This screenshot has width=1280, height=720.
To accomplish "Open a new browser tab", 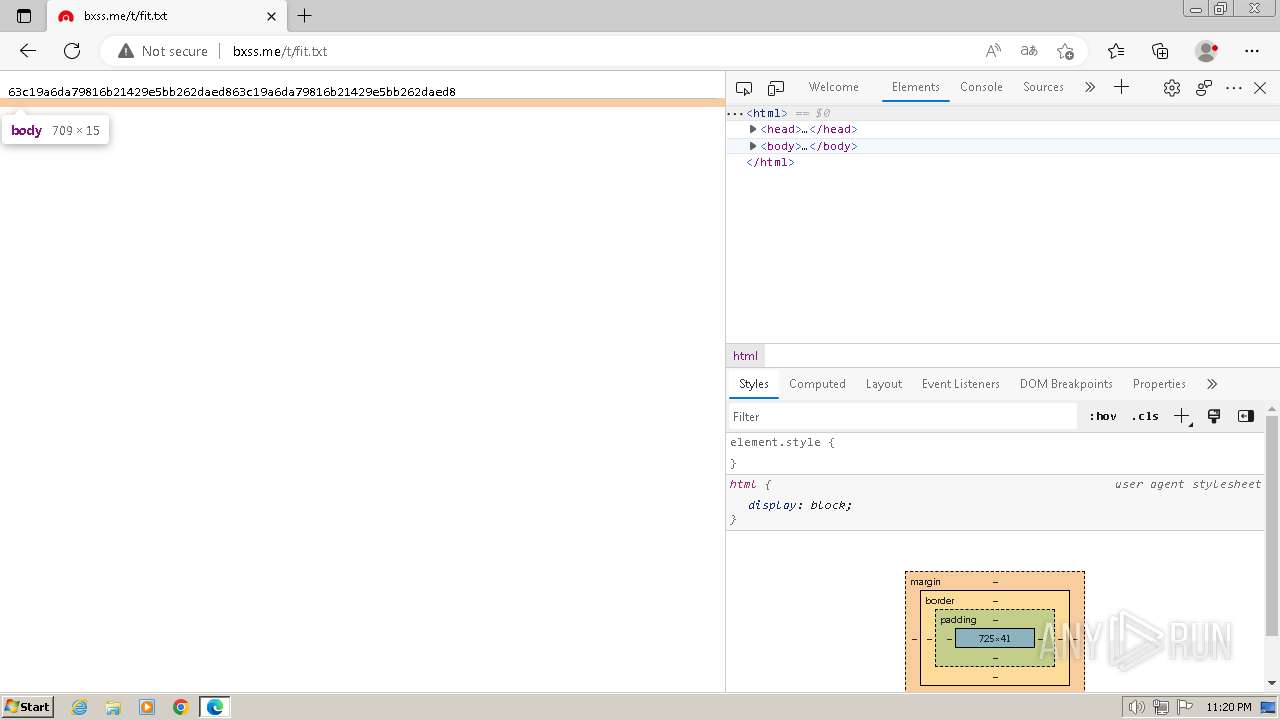I will pyautogui.click(x=305, y=16).
